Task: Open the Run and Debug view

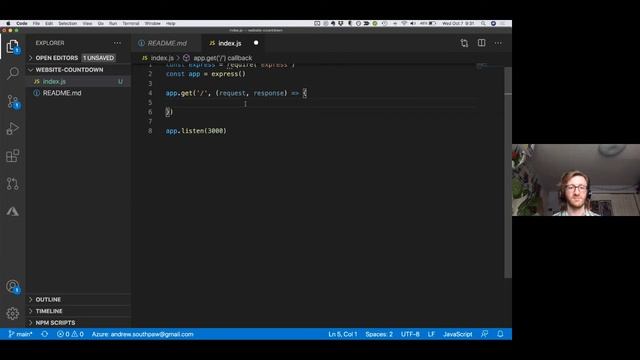Action: click(x=13, y=129)
